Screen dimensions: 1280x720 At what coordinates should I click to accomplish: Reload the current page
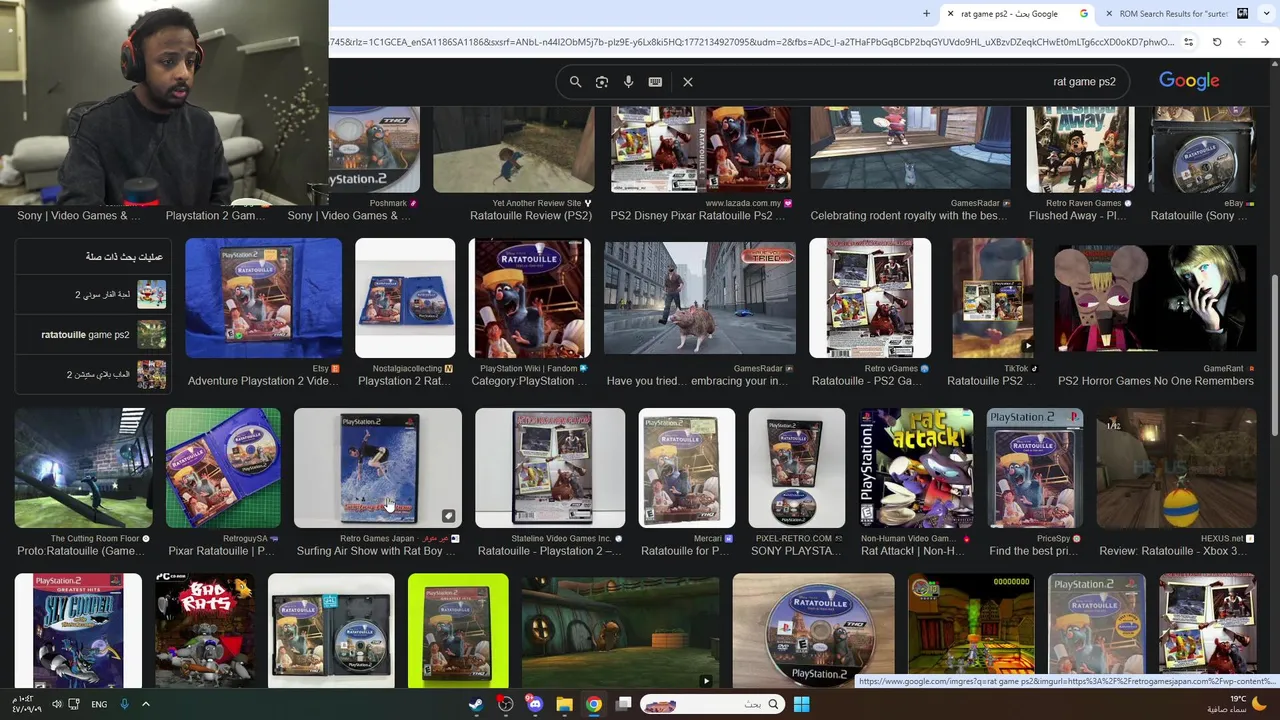(x=1217, y=42)
